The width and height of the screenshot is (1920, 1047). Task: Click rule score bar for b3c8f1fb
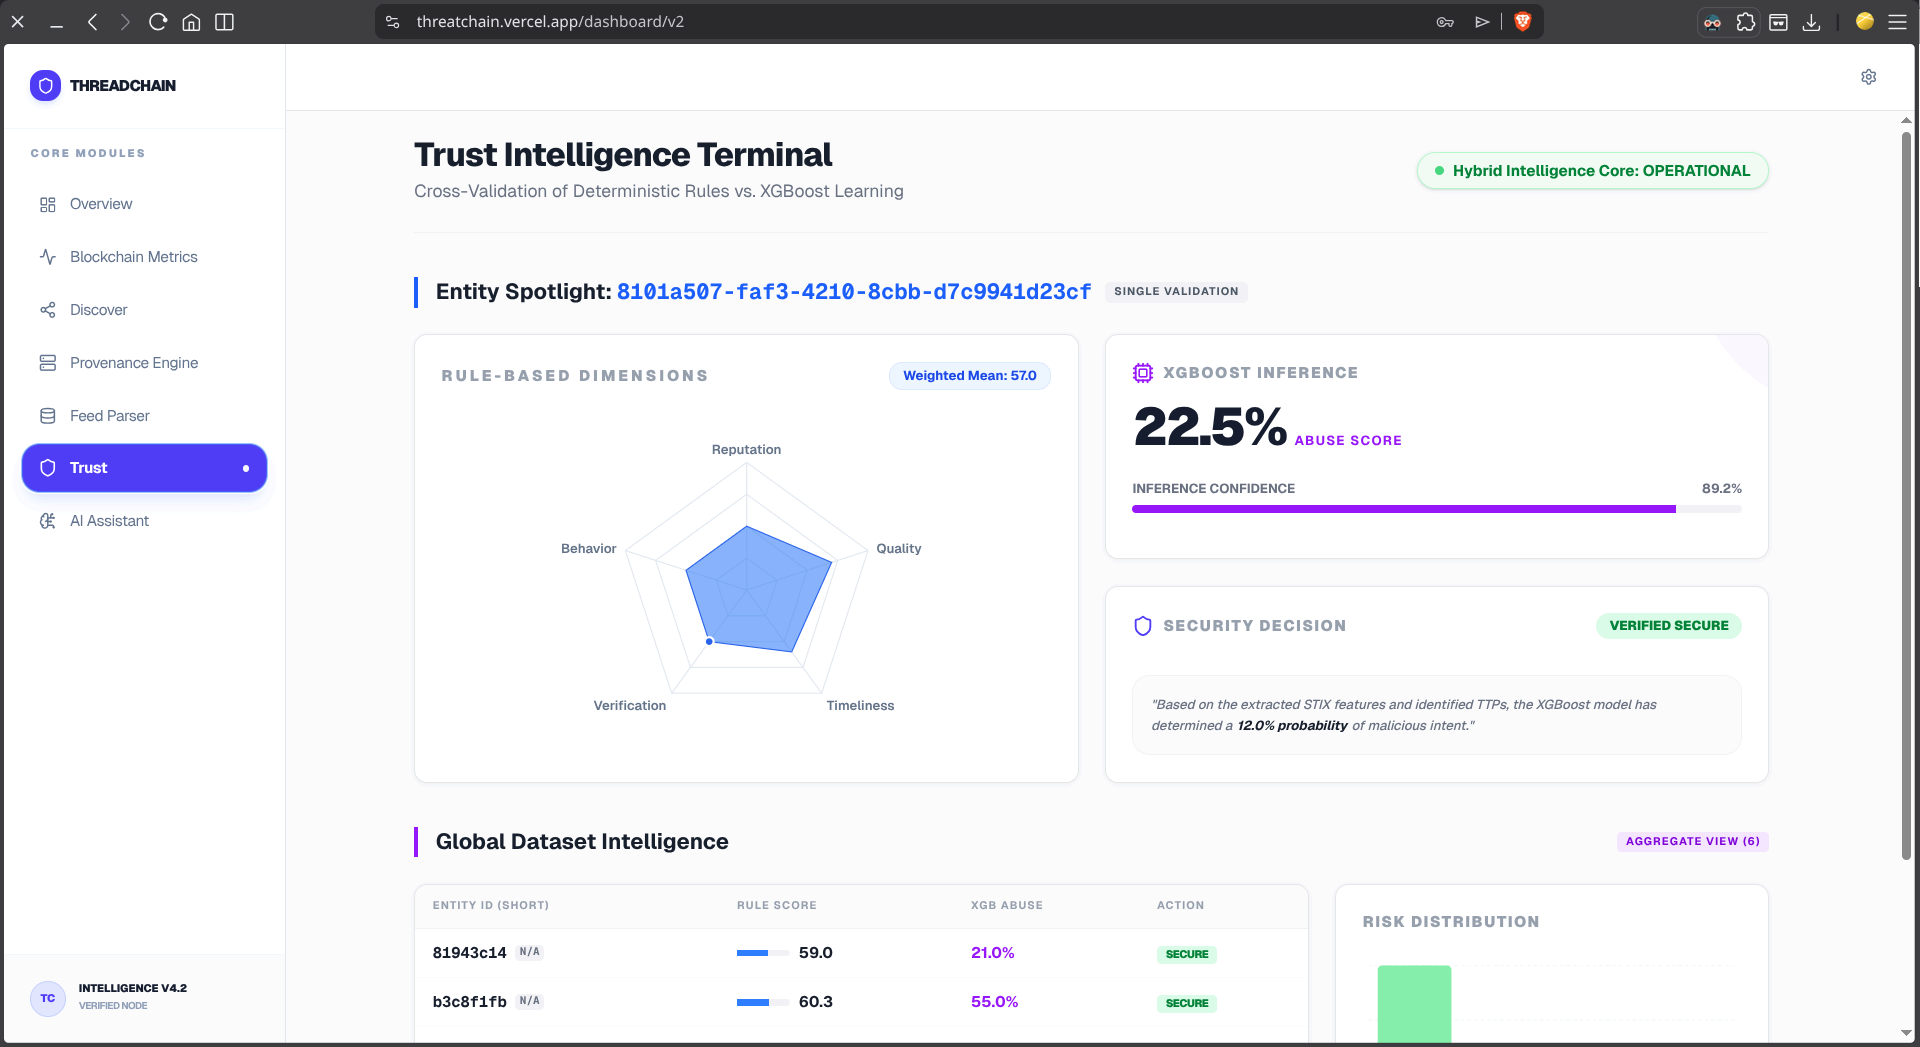[x=763, y=1002]
